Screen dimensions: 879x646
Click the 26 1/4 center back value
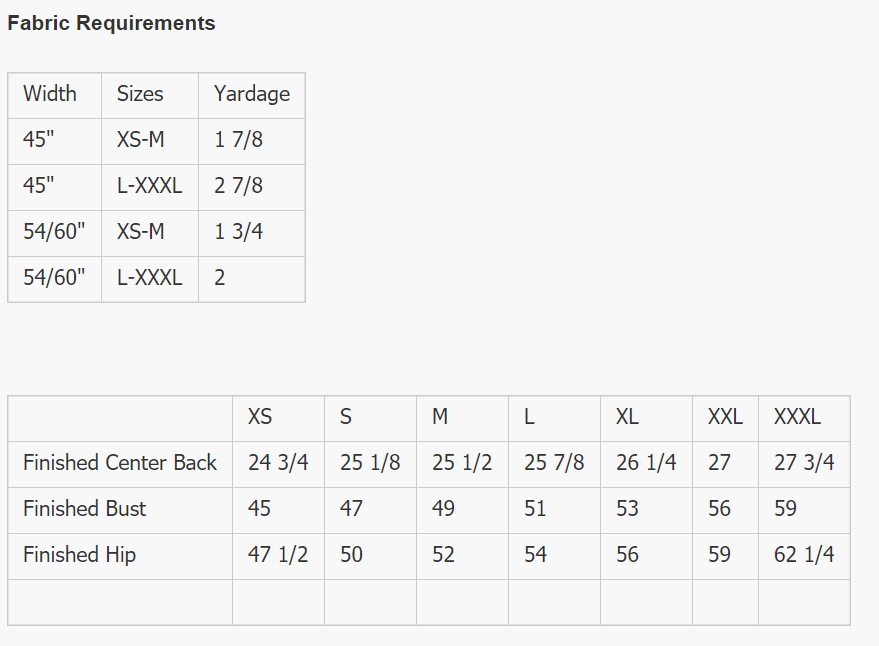click(x=646, y=464)
